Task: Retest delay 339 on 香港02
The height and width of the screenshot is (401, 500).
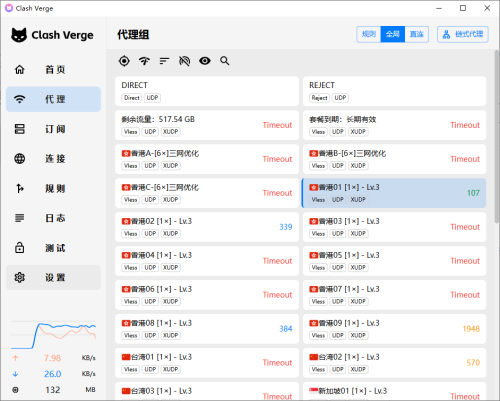Action: pyautogui.click(x=286, y=227)
